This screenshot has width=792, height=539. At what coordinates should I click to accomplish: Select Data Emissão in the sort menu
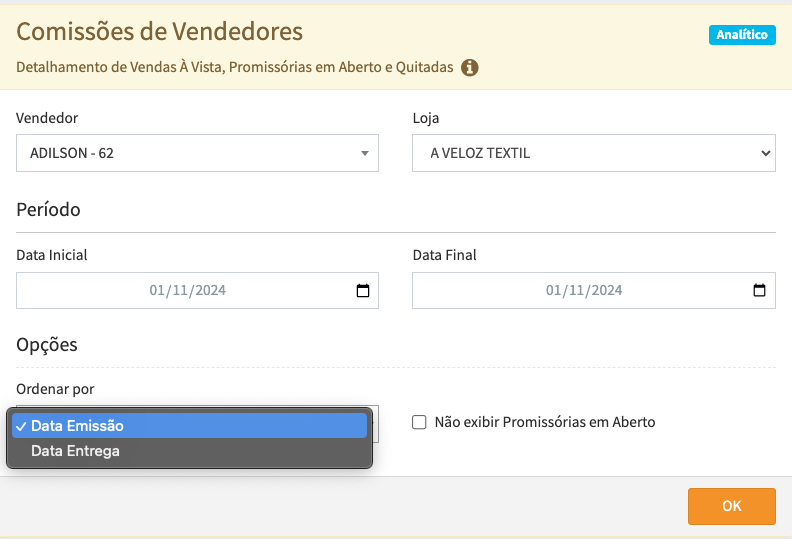pos(78,426)
